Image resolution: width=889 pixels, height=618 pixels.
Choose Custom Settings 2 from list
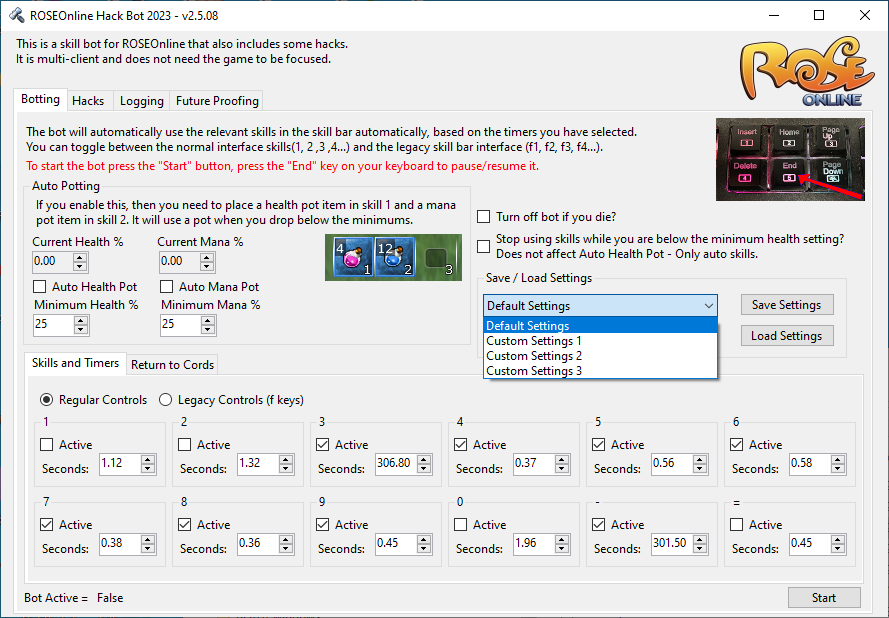click(600, 356)
